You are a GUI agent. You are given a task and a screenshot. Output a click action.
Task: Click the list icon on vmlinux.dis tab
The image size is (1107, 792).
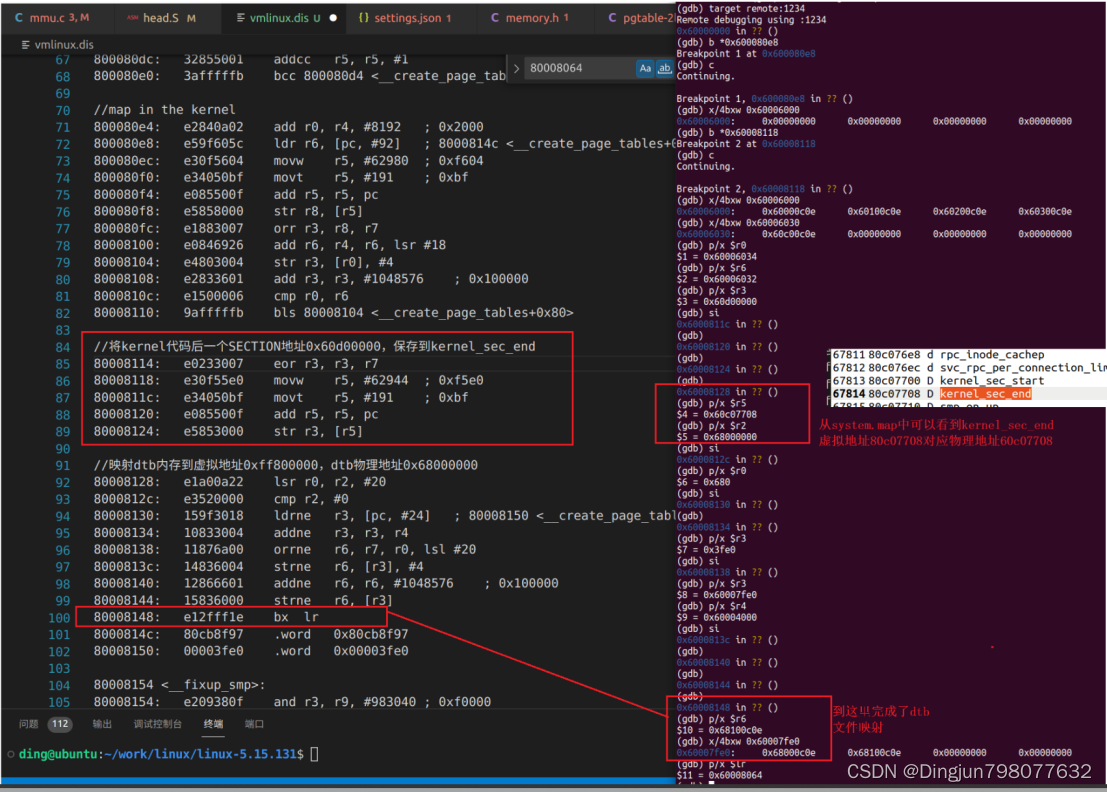tap(241, 17)
